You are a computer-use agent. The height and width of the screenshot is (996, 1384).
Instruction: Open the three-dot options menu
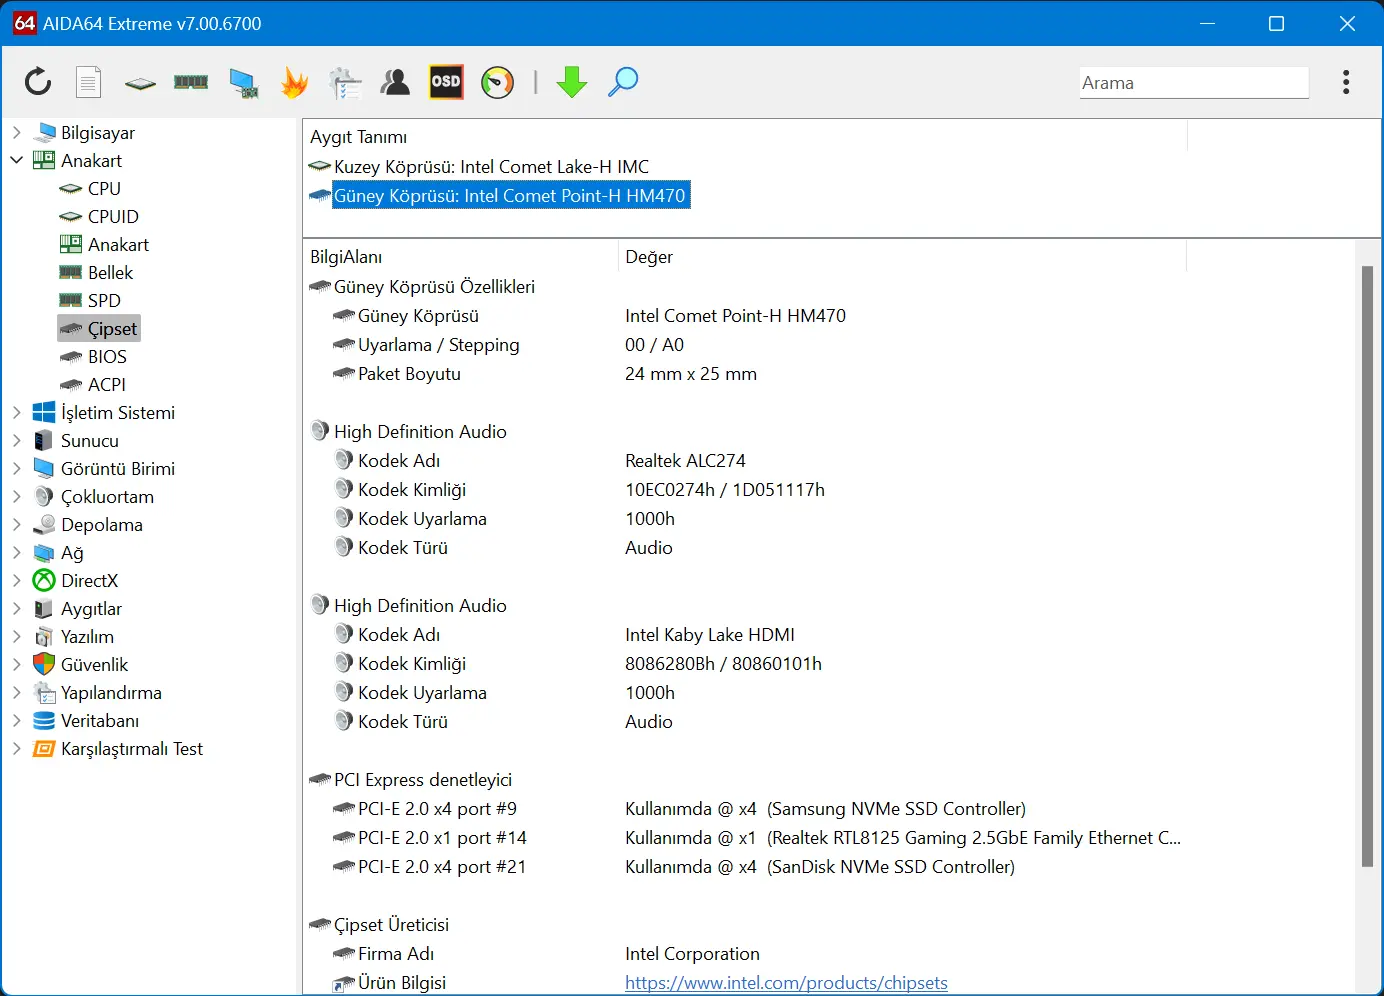point(1346,82)
